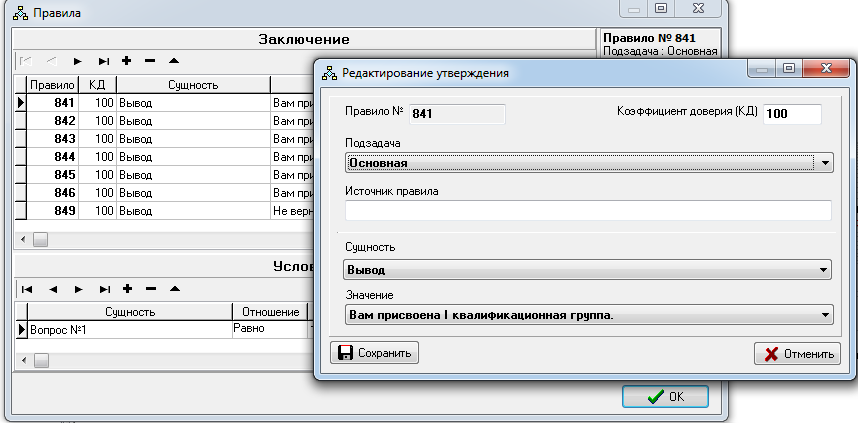The width and height of the screenshot is (858, 423).
Task: Click the Коэффициент доверия field with 100
Action: (x=792, y=114)
